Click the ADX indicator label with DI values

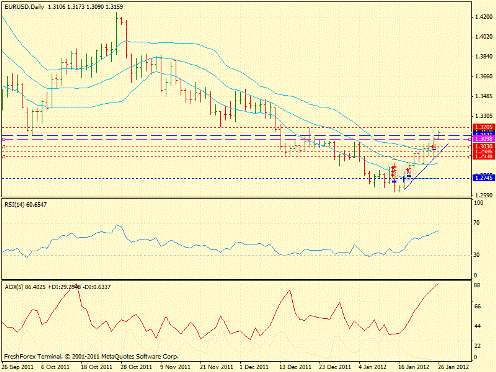pyautogui.click(x=57, y=287)
